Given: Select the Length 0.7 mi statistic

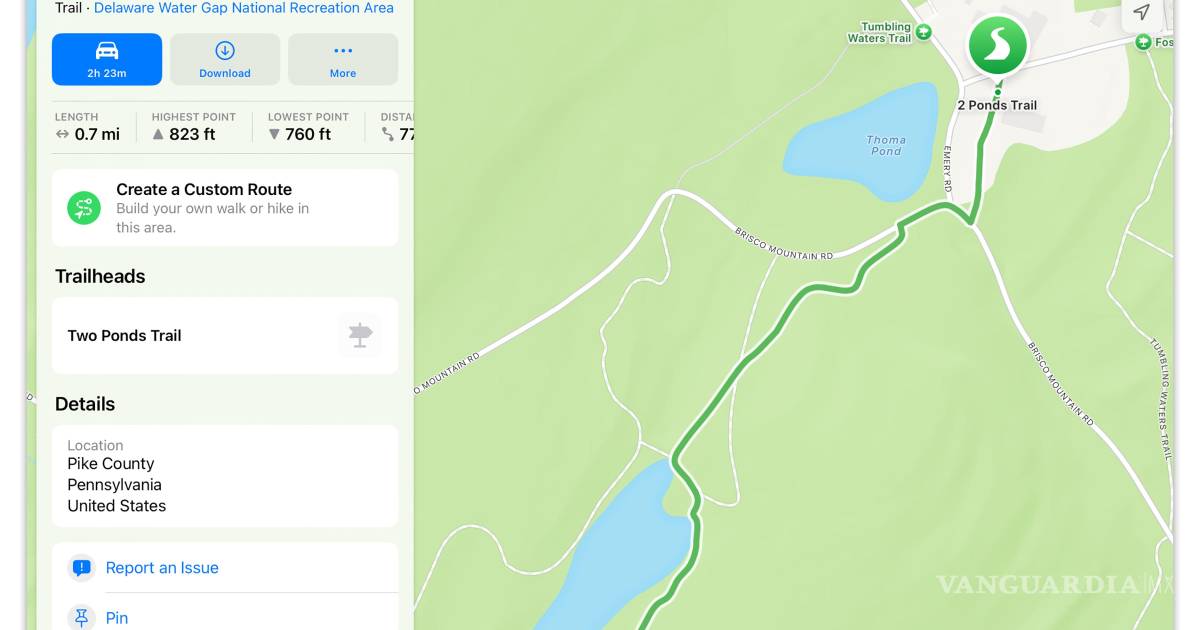Looking at the screenshot, I should point(88,127).
